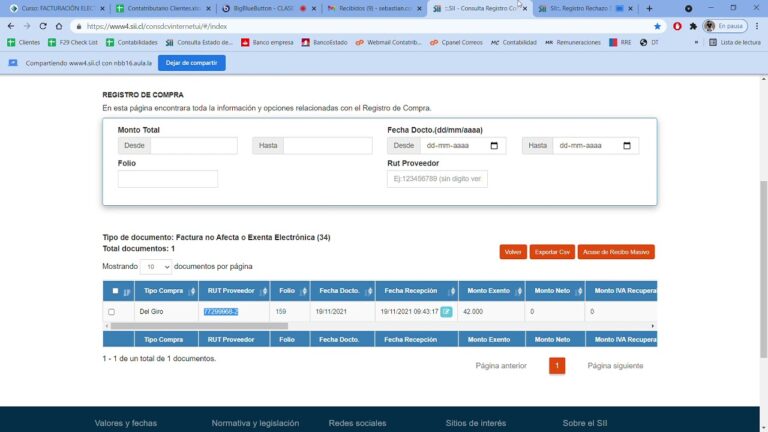Open the Valores y fechas footer link
768x432 pixels.
click(126, 423)
